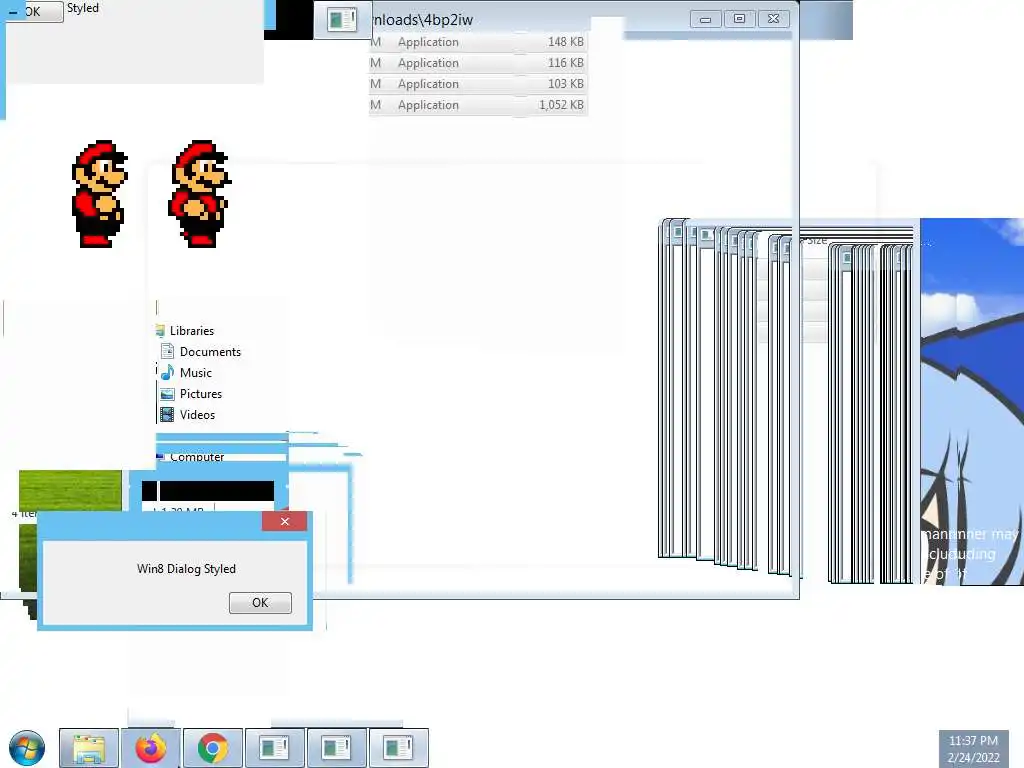The image size is (1024, 768).
Task: Click the left Mario sprite
Action: [99, 194]
